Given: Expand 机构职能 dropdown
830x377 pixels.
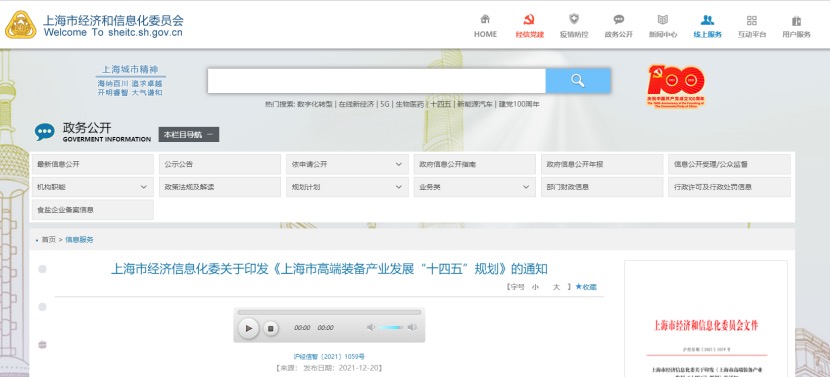Looking at the screenshot, I should (143, 187).
